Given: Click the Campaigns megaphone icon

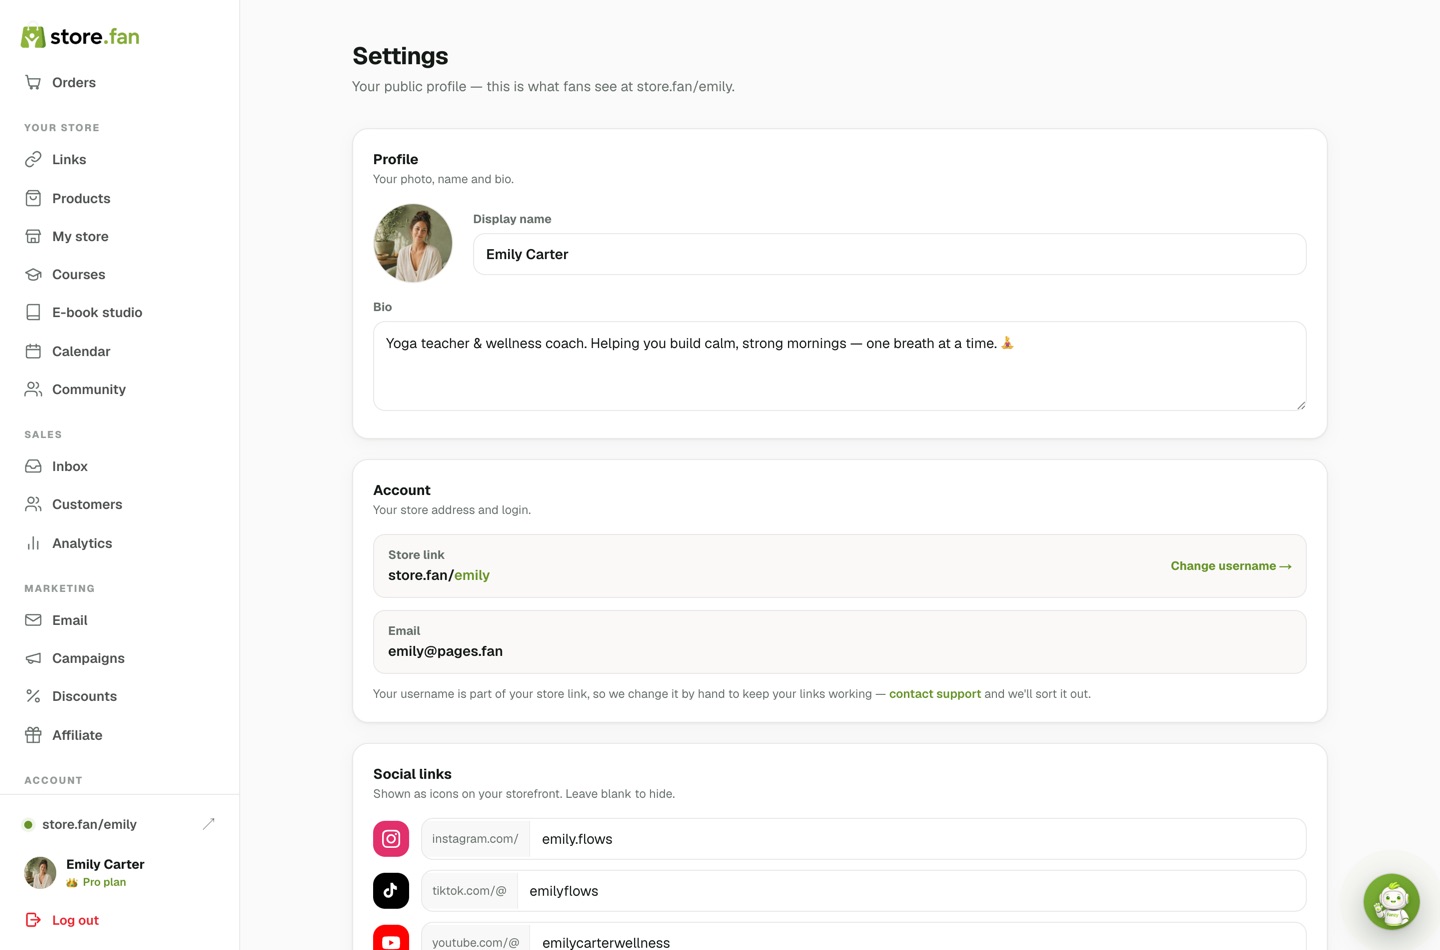Looking at the screenshot, I should (x=33, y=658).
